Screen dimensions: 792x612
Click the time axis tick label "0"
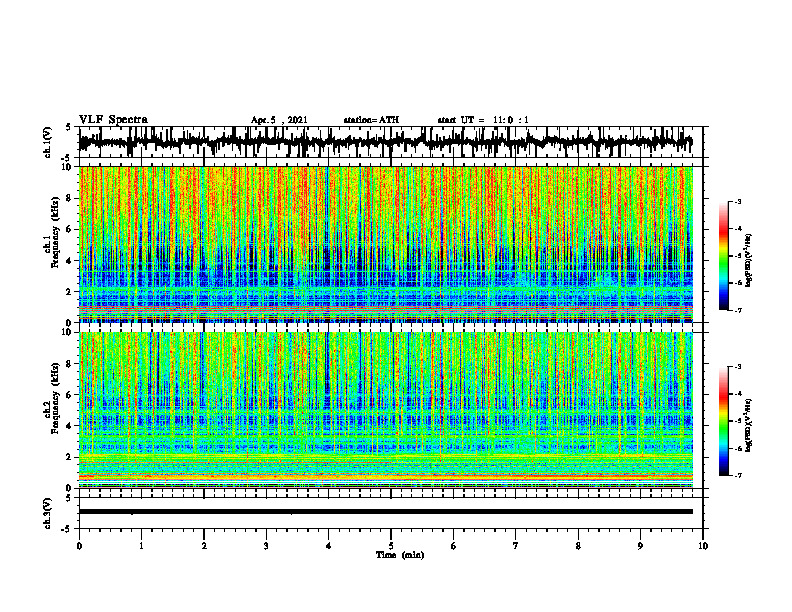point(79,546)
